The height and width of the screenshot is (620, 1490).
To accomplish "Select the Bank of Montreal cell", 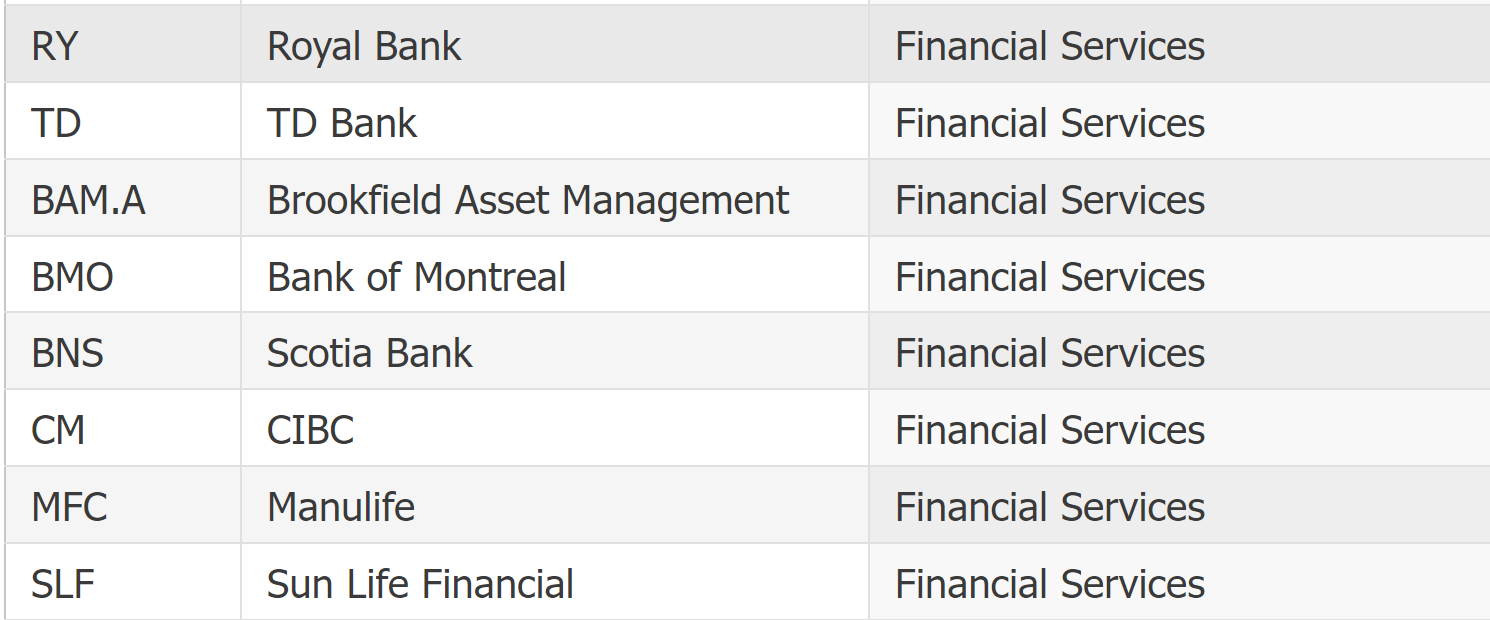I will pyautogui.click(x=555, y=276).
